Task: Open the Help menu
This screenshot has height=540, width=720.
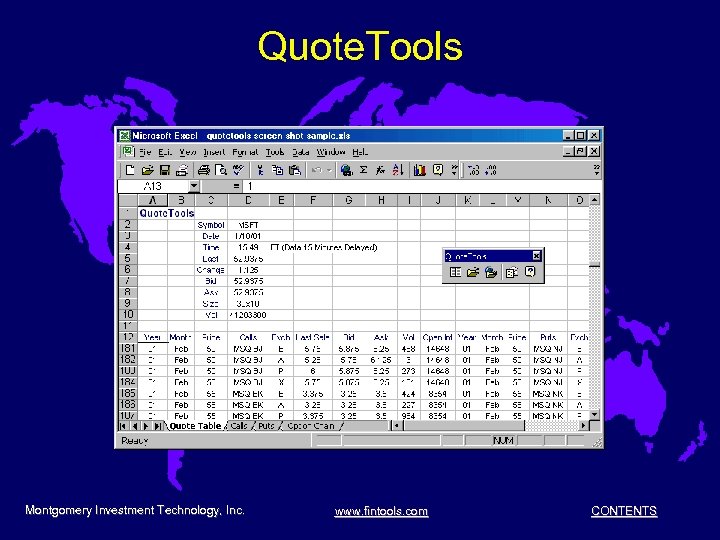Action: pyautogui.click(x=360, y=152)
